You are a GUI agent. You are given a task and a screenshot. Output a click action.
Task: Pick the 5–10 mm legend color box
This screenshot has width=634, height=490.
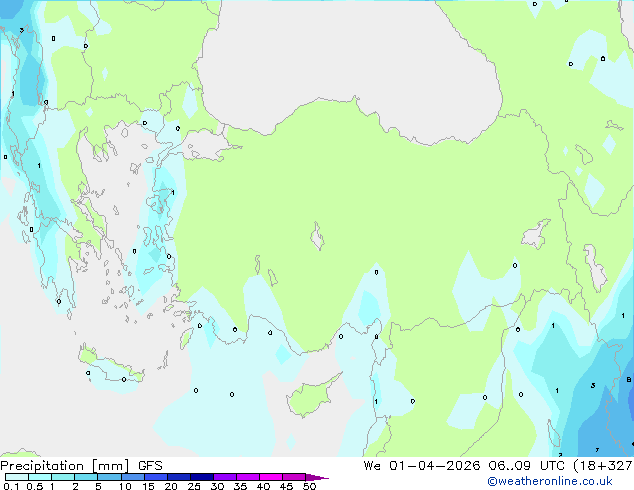tap(109, 477)
